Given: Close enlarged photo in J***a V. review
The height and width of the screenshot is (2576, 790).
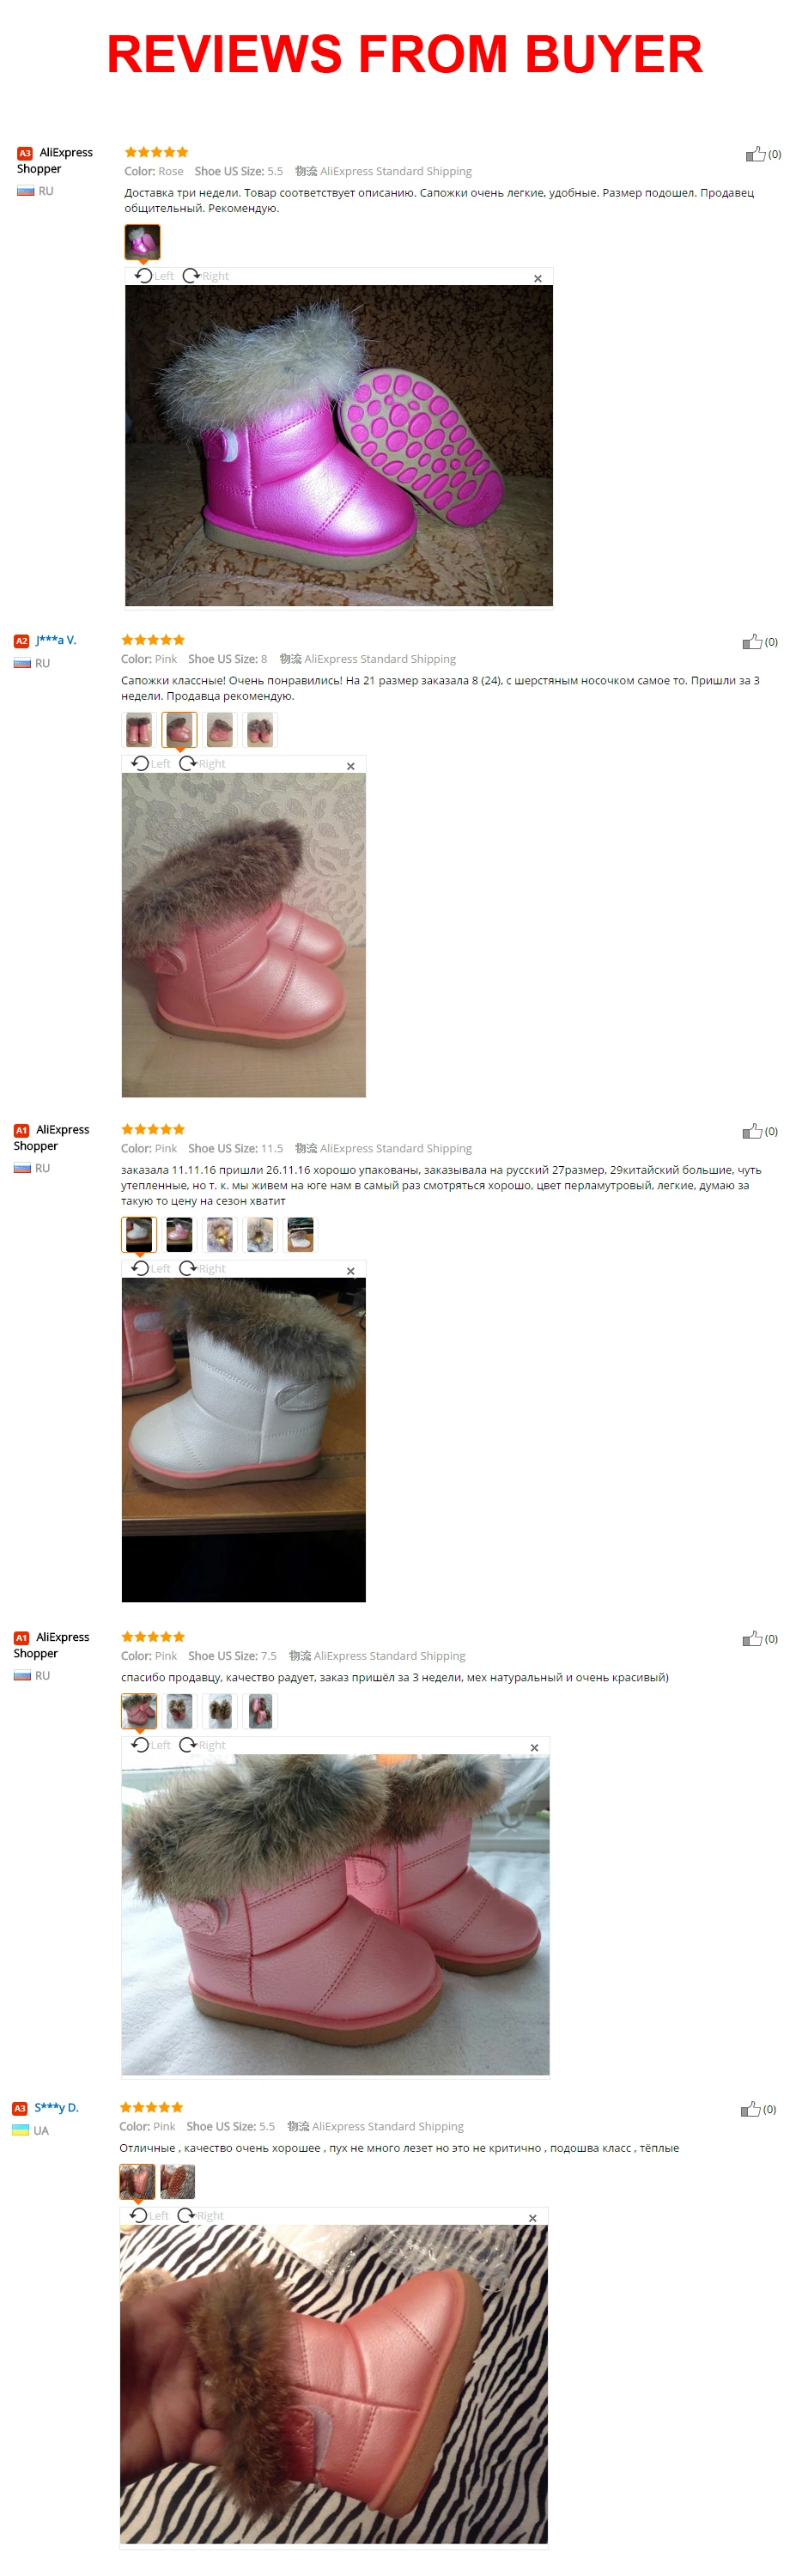Looking at the screenshot, I should click(350, 767).
